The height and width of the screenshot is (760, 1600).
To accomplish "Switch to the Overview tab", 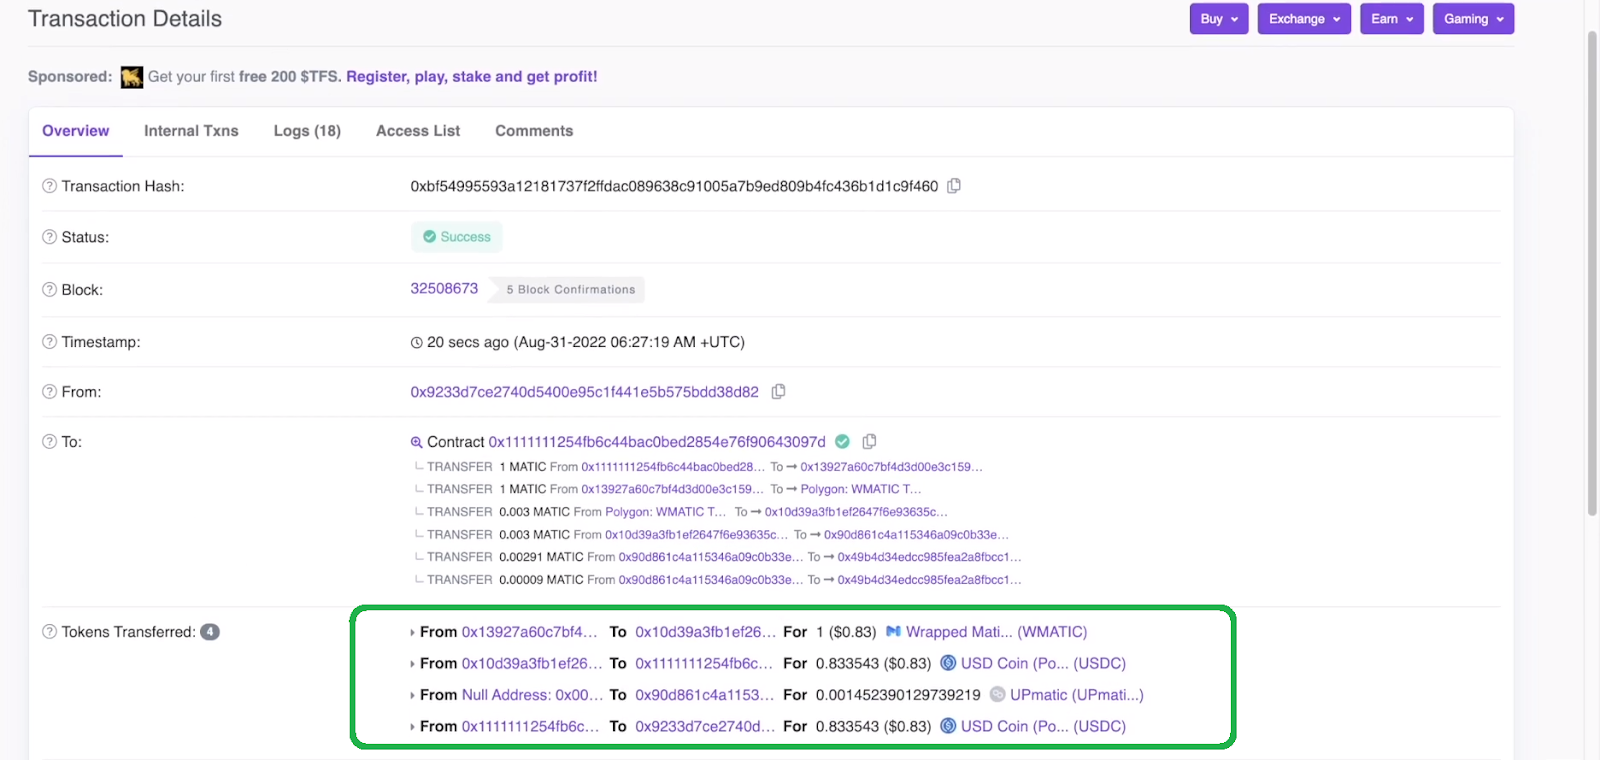I will 76,131.
